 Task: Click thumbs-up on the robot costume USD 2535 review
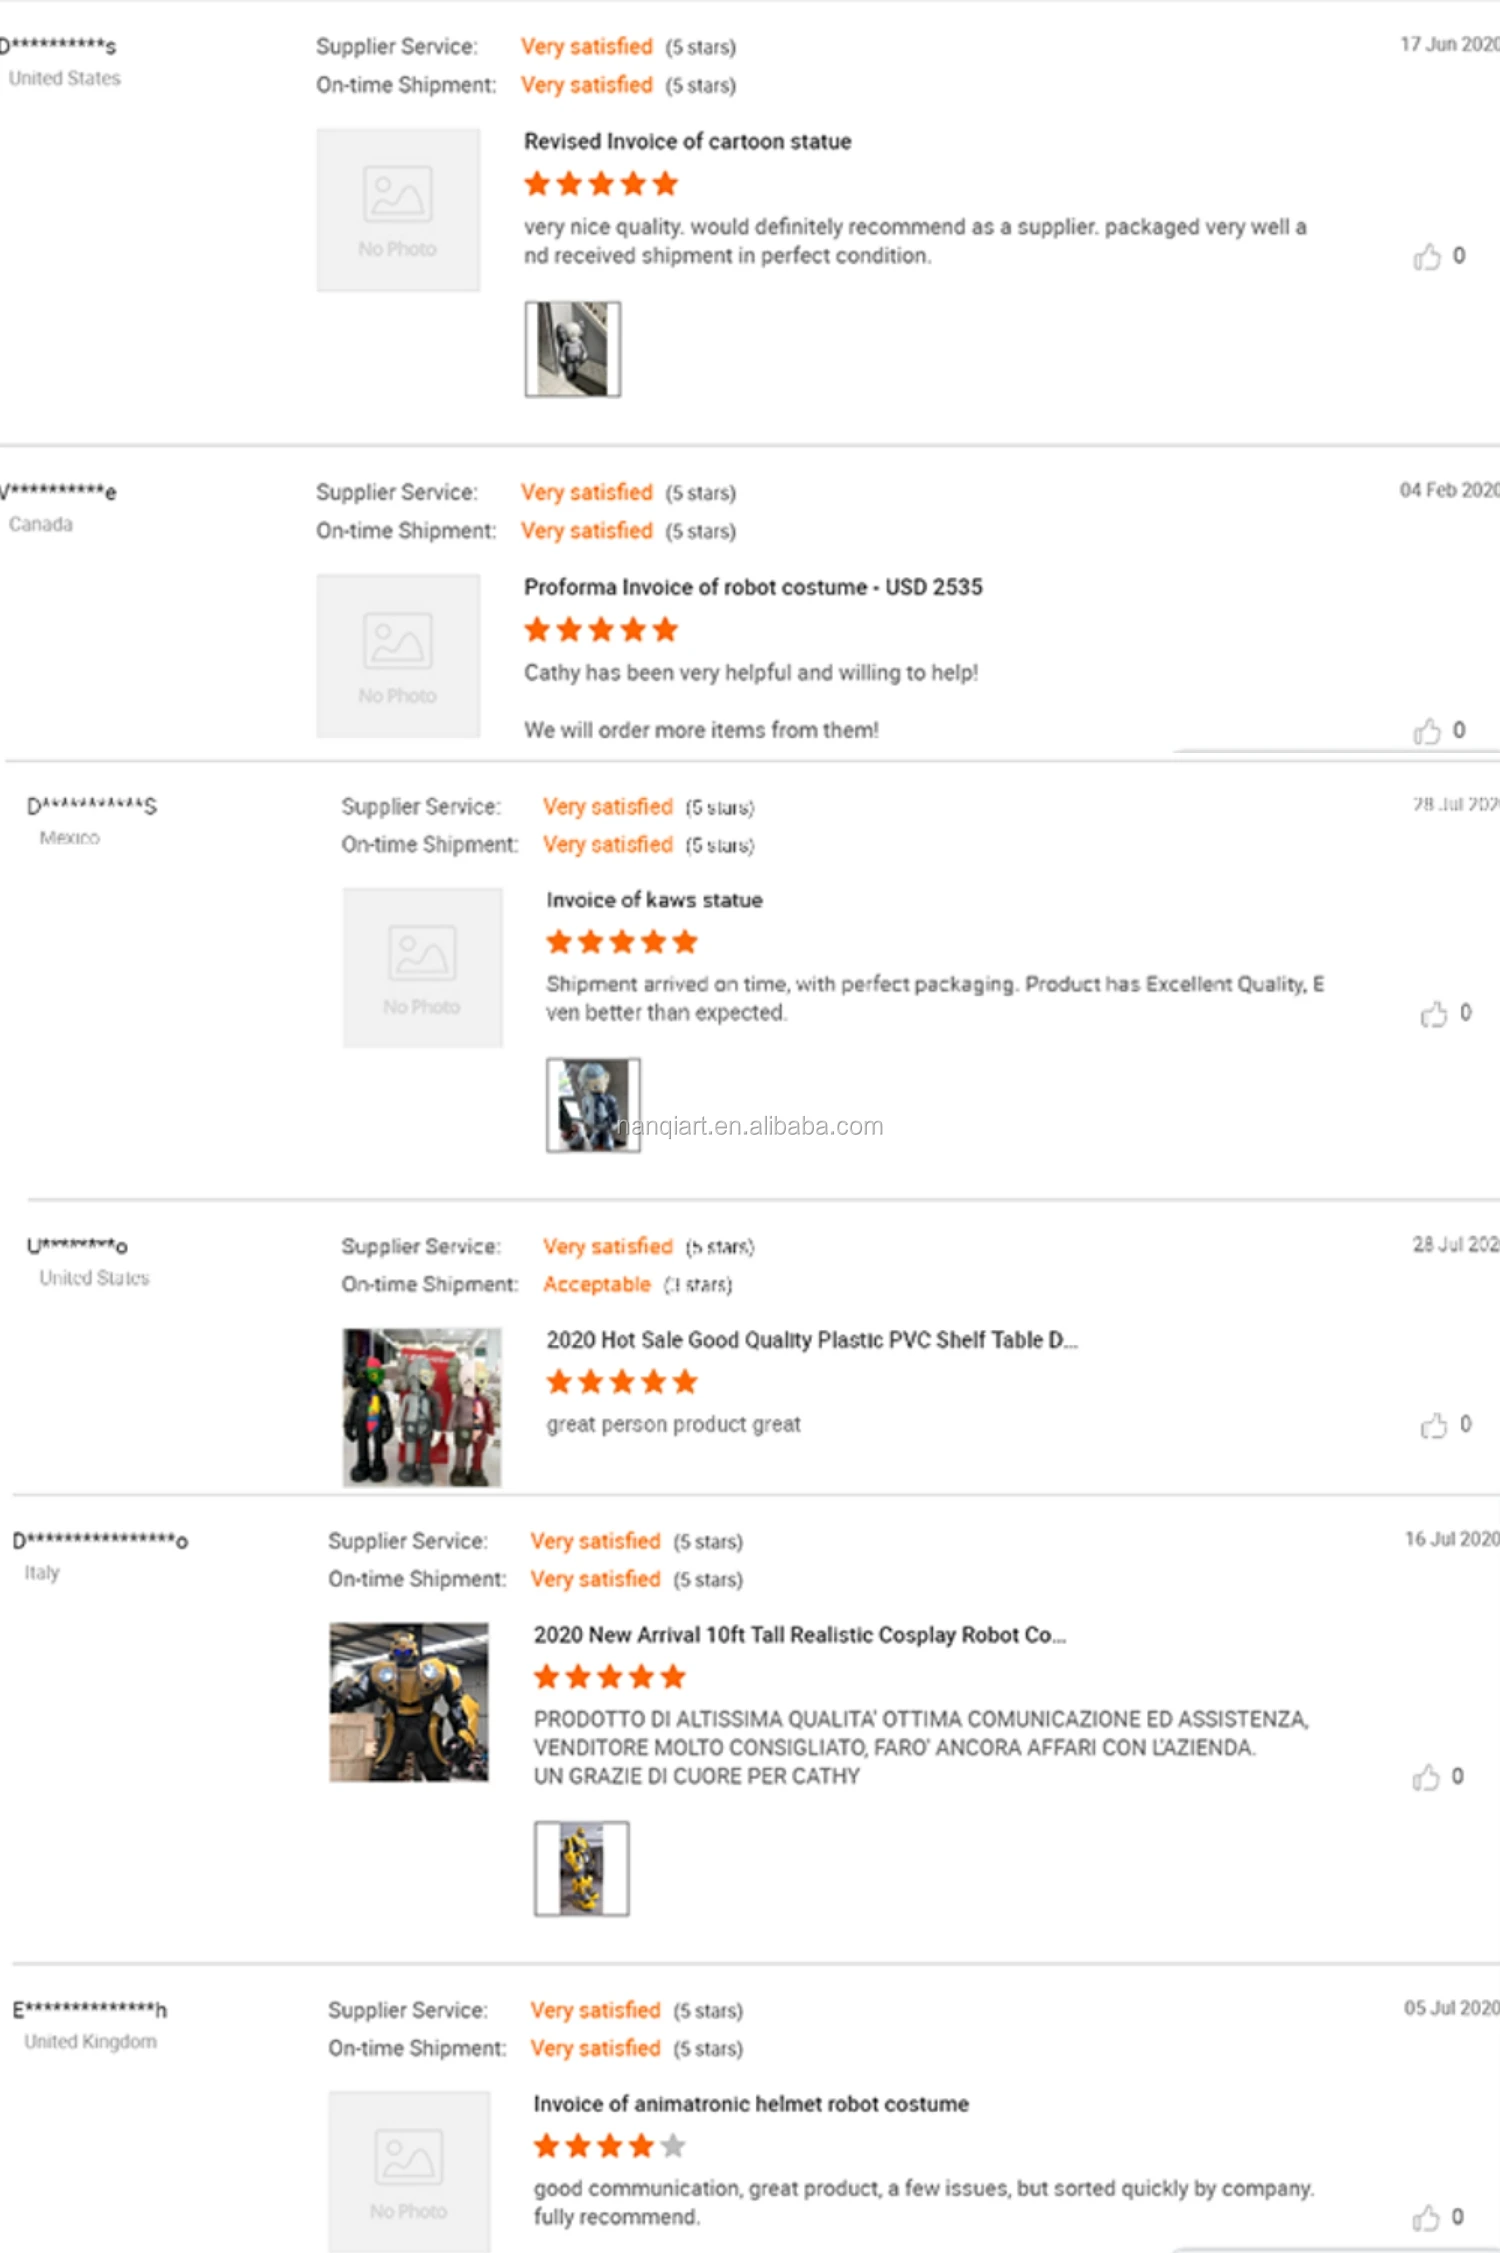pos(1427,731)
